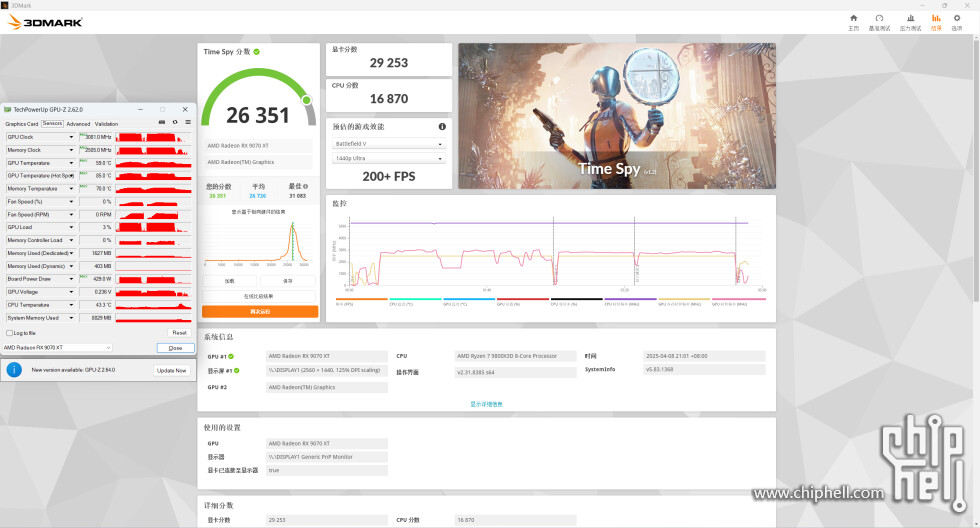Click the green check beside GPU #1

231,356
